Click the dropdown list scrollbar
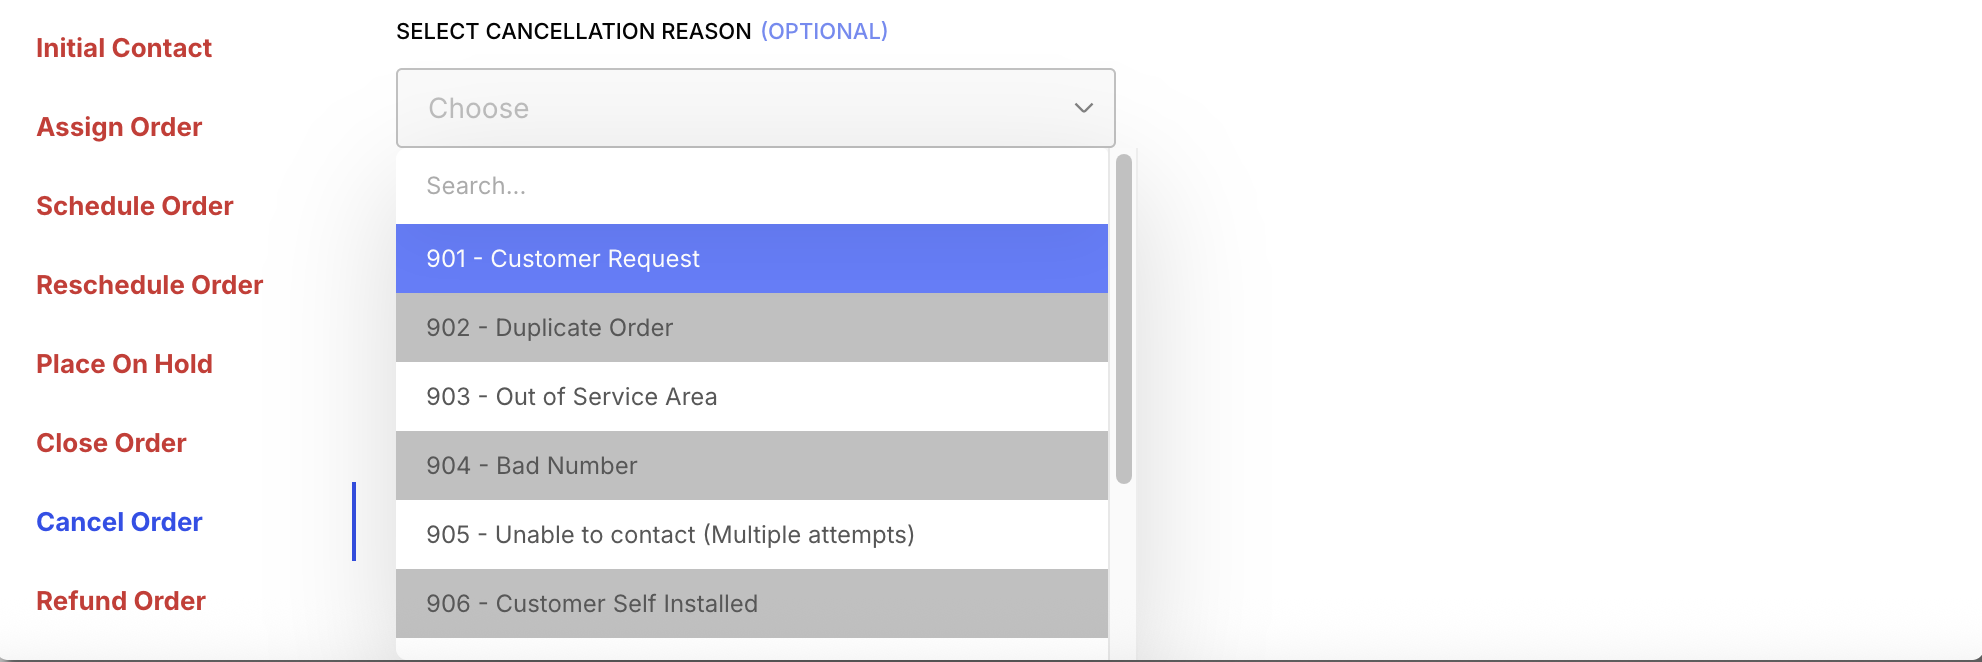The width and height of the screenshot is (1982, 662). click(x=1124, y=320)
